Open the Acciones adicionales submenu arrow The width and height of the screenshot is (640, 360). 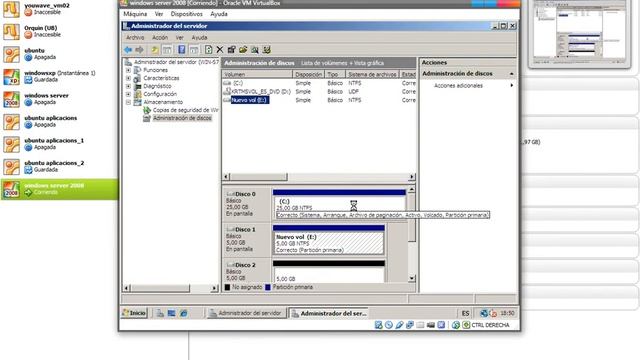tap(511, 86)
